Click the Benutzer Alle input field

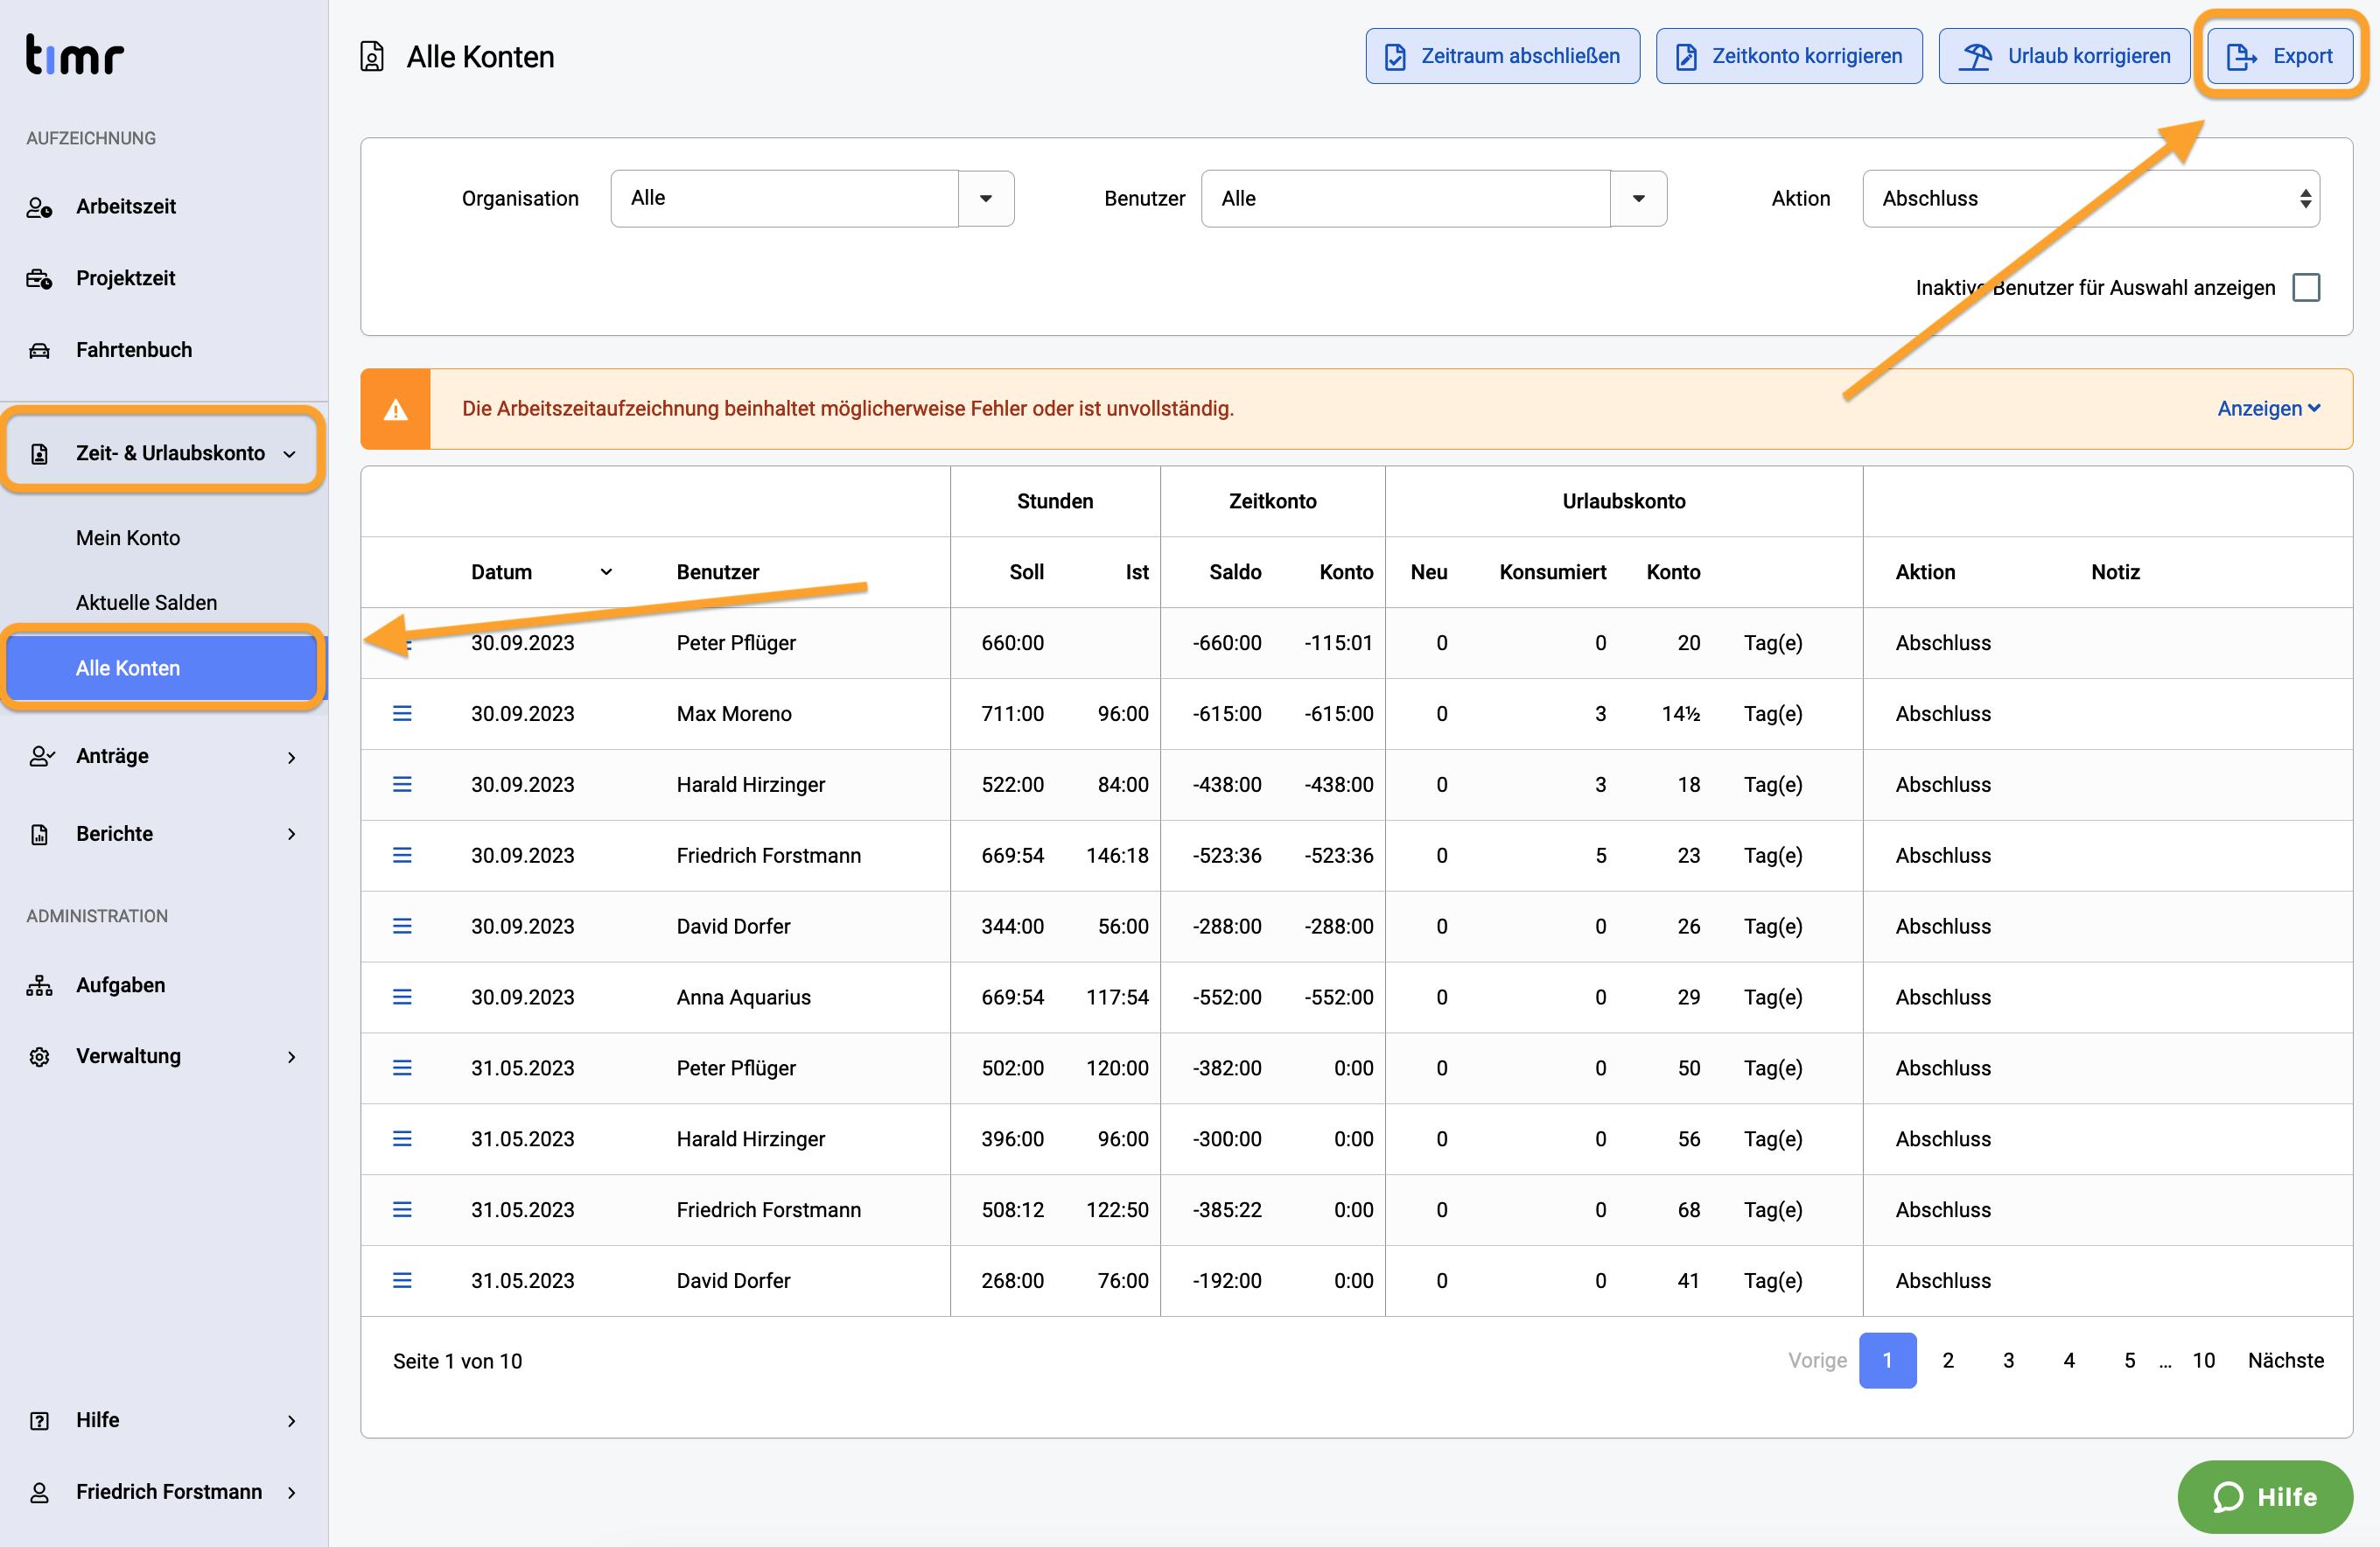pos(1405,198)
